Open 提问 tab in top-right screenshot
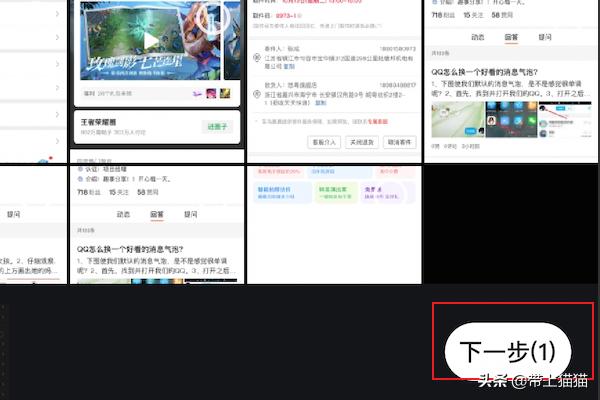Image resolution: width=600 pixels, height=400 pixels. (544, 36)
